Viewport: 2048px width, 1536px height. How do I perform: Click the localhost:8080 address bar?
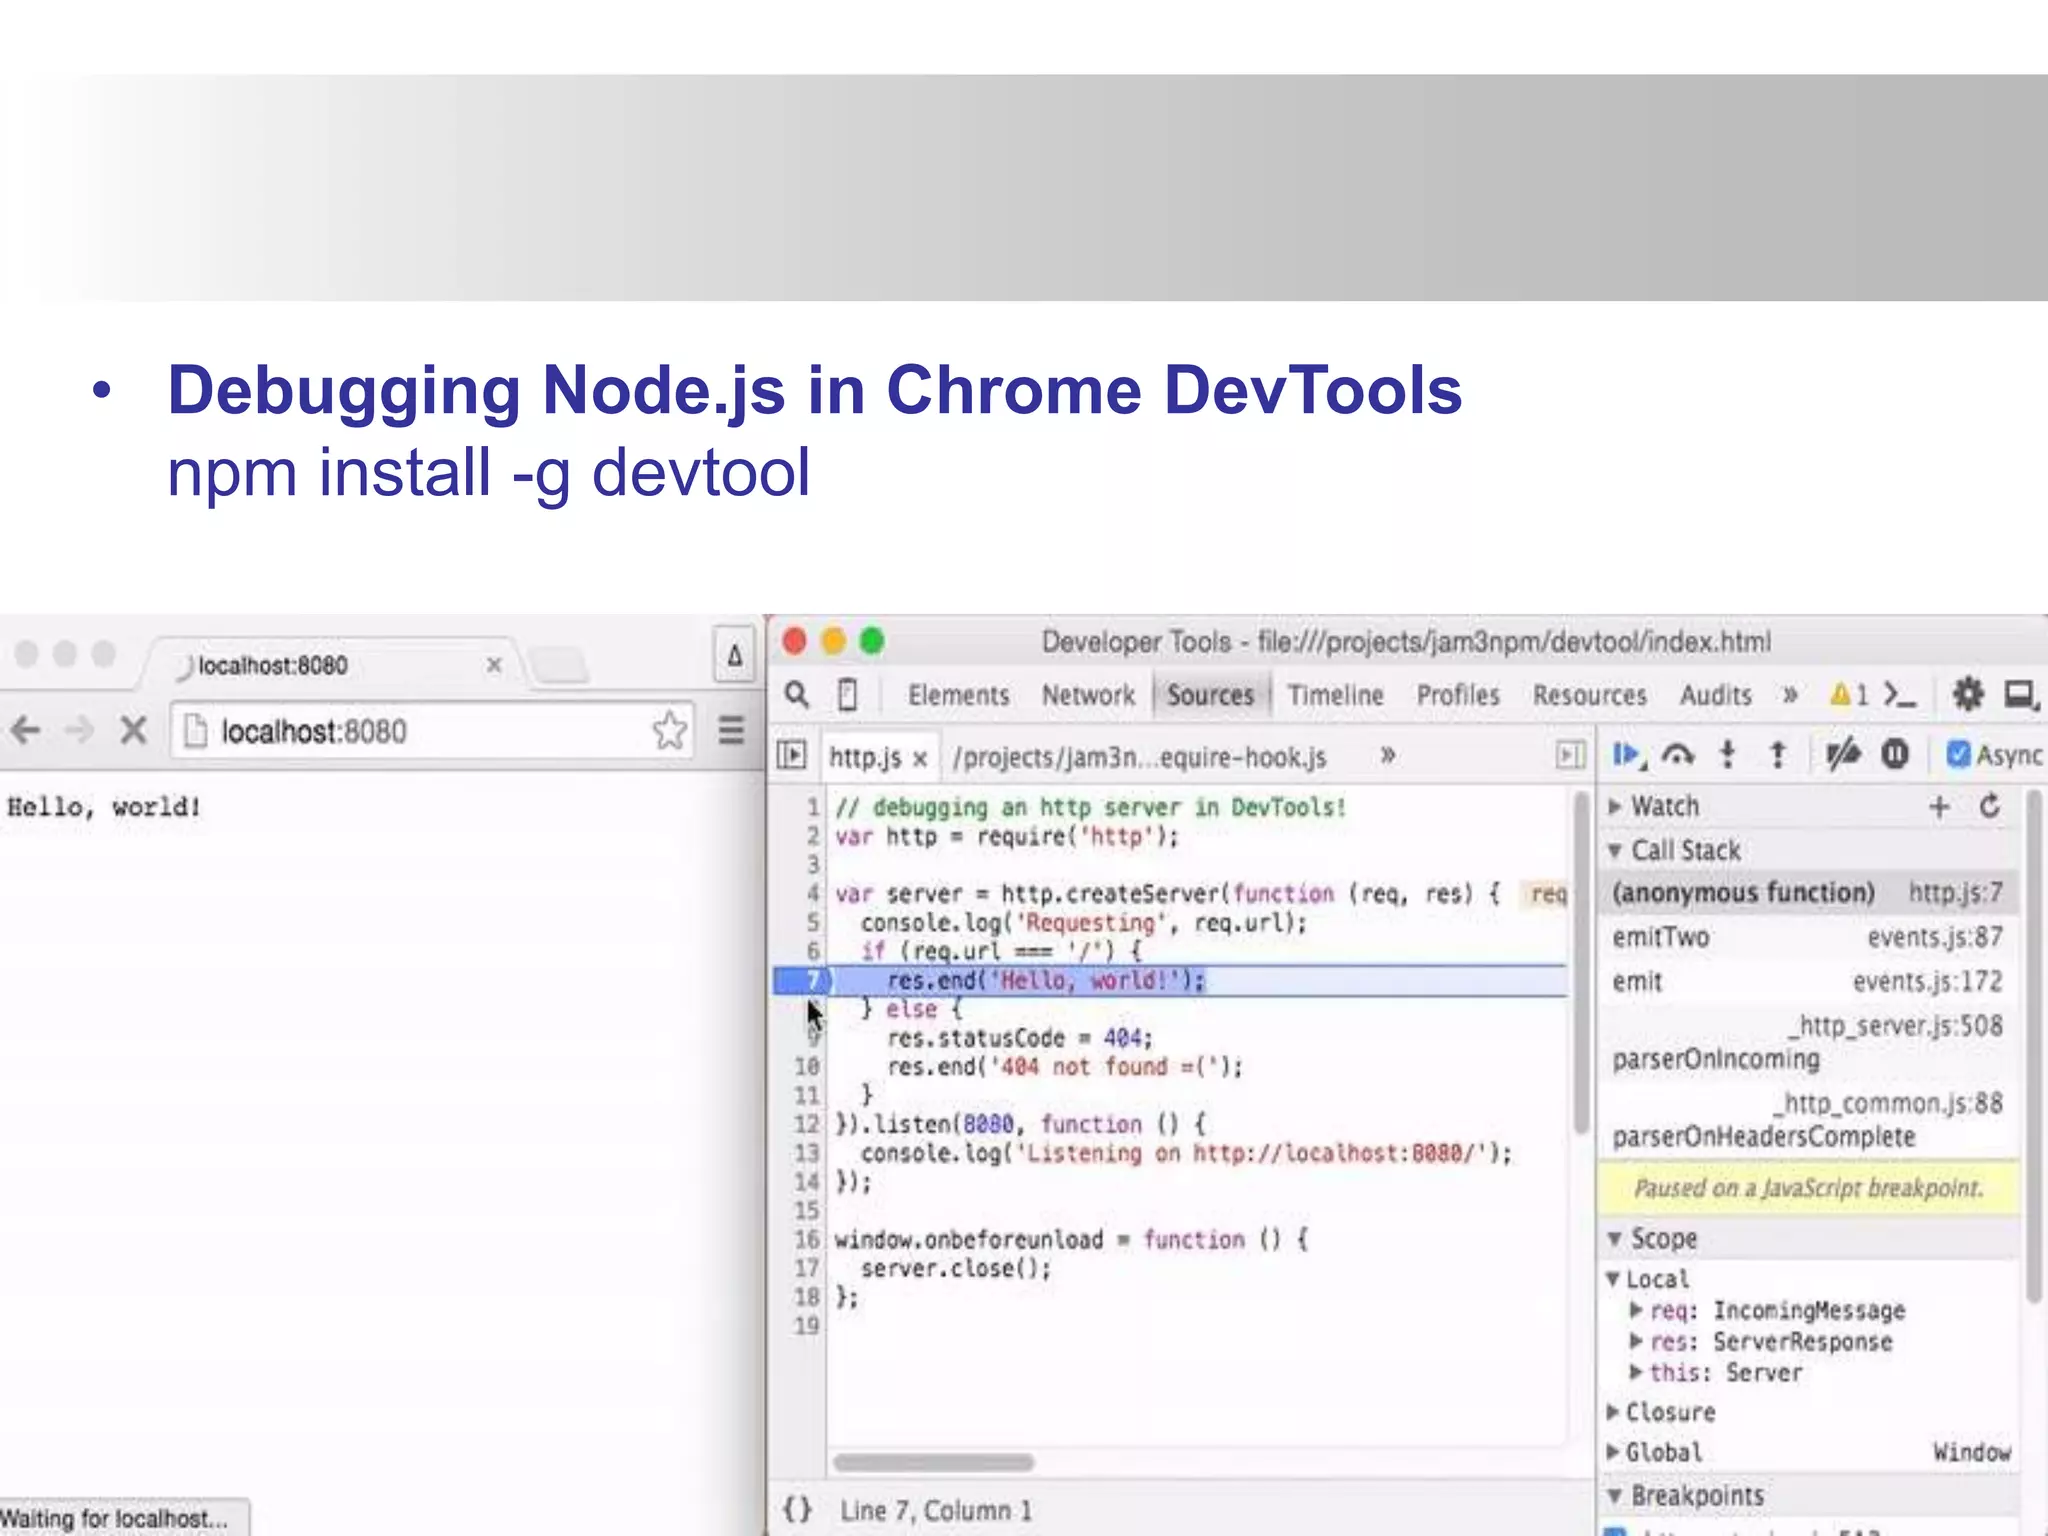430,732
